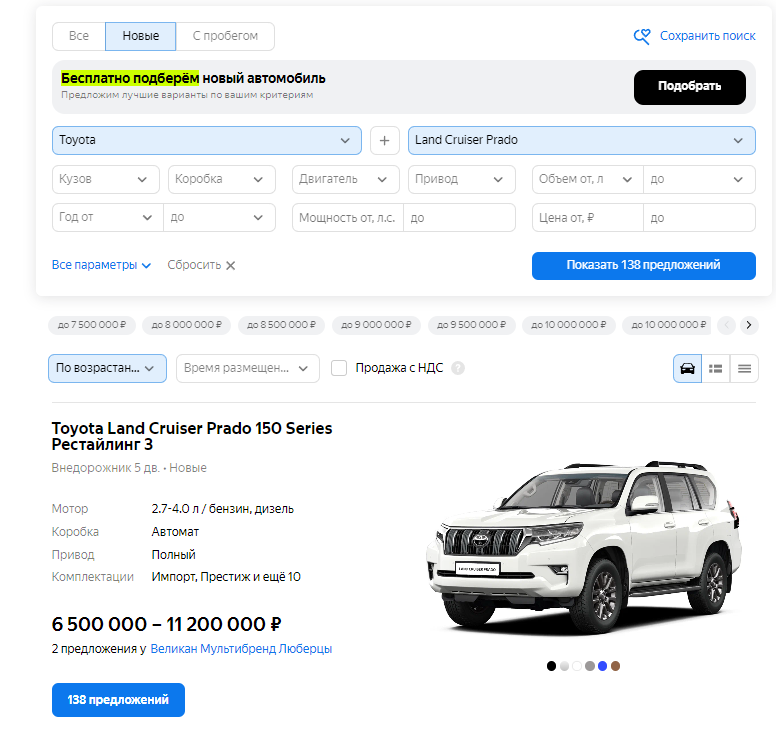This screenshot has height=731, width=776.
Task: Open Великан Мультибренд Люберцы dealer link
Action: tap(241, 648)
